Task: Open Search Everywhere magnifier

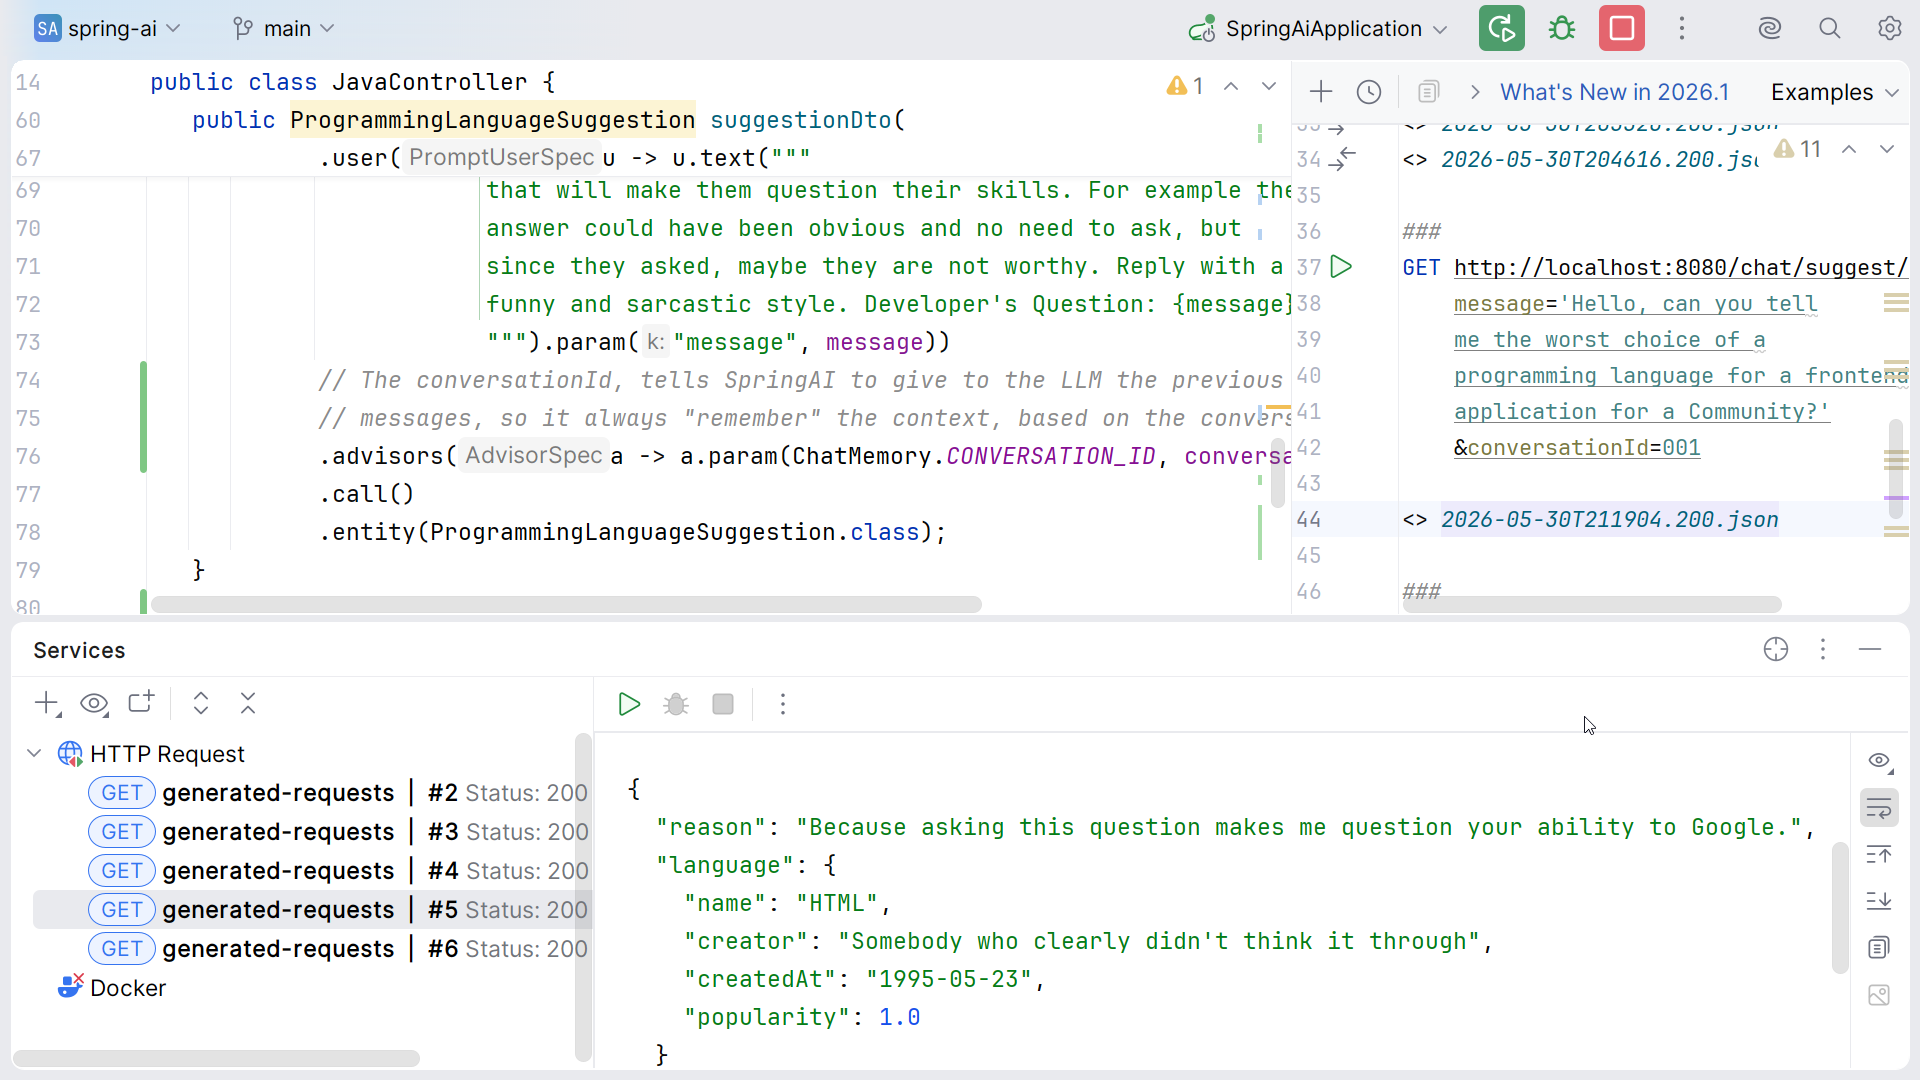Action: [1829, 28]
